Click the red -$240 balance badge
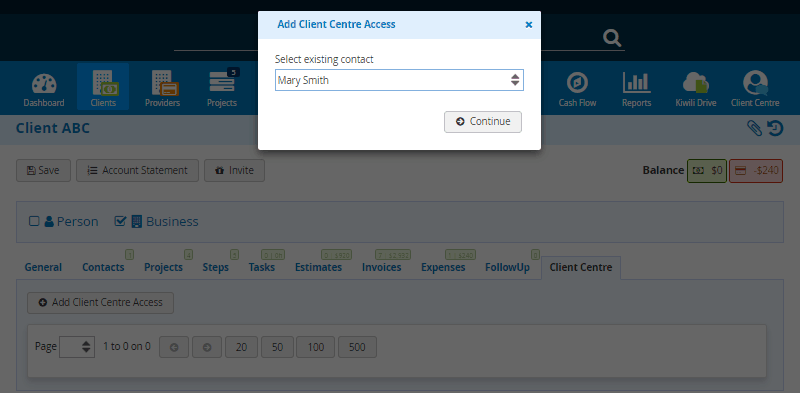Viewport: 800px width, 393px height. tap(756, 170)
